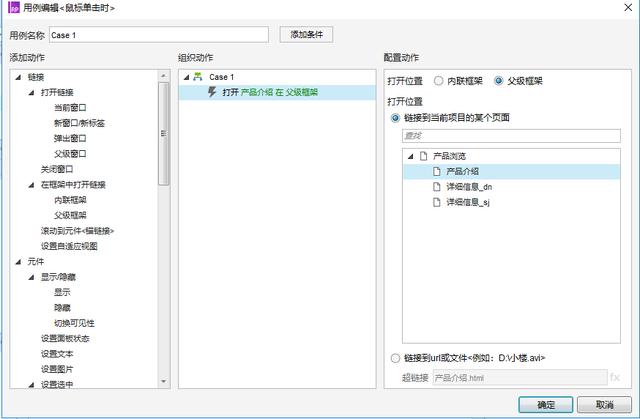Cancel with the 取消 button
The height and width of the screenshot is (419, 640).
(604, 405)
